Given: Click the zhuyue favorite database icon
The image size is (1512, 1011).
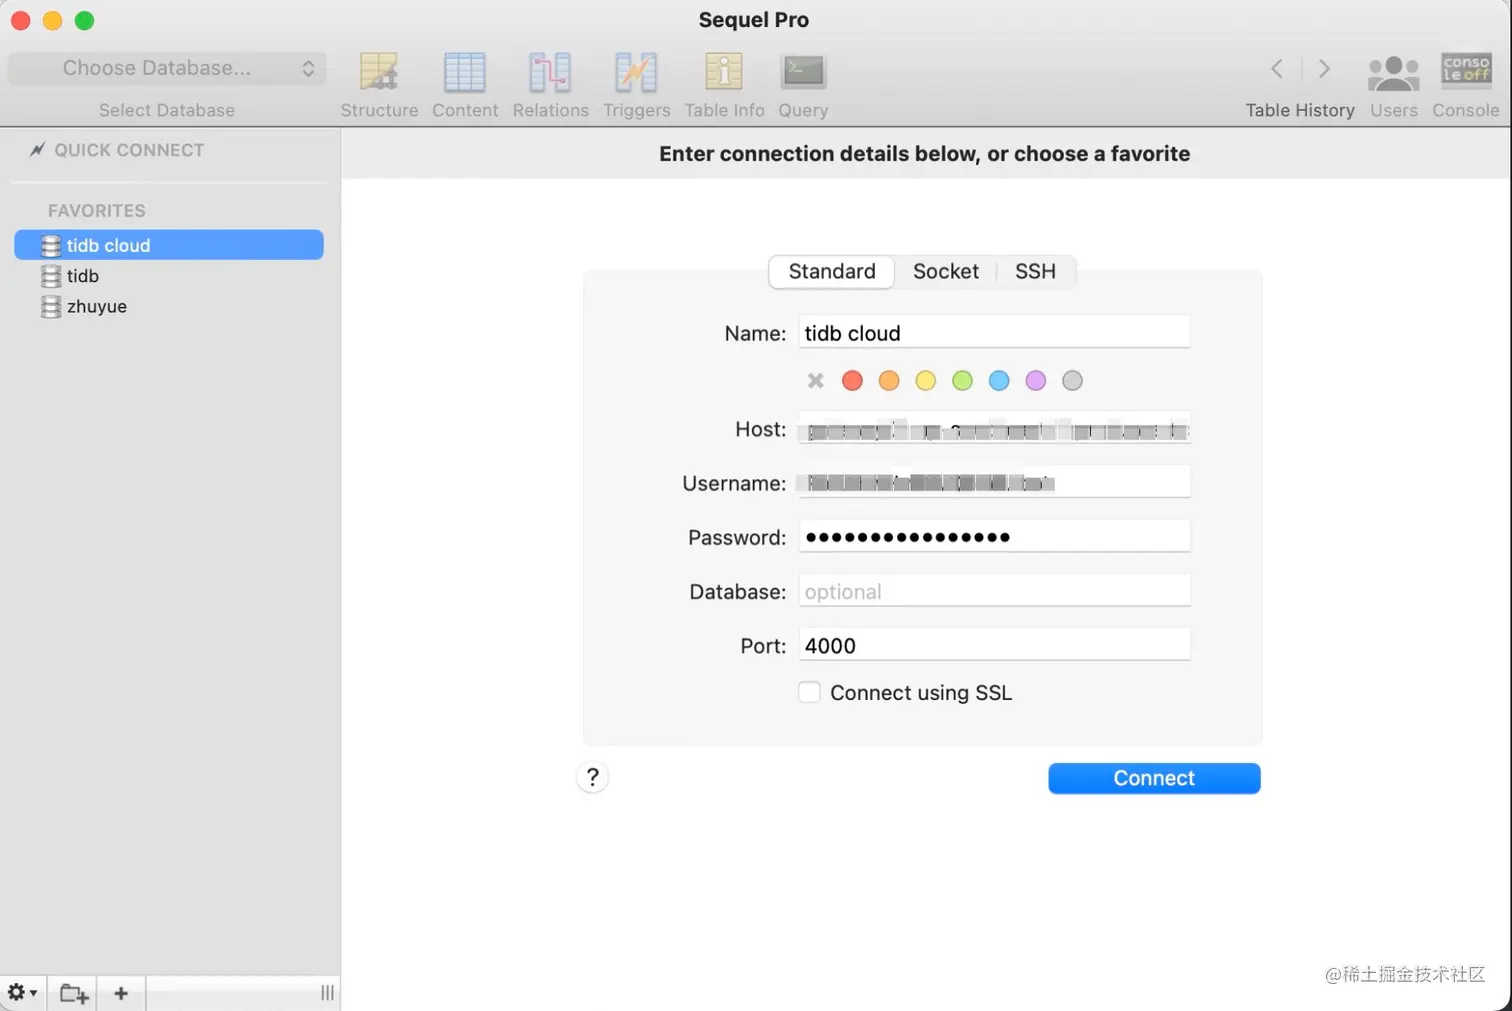Looking at the screenshot, I should point(51,307).
